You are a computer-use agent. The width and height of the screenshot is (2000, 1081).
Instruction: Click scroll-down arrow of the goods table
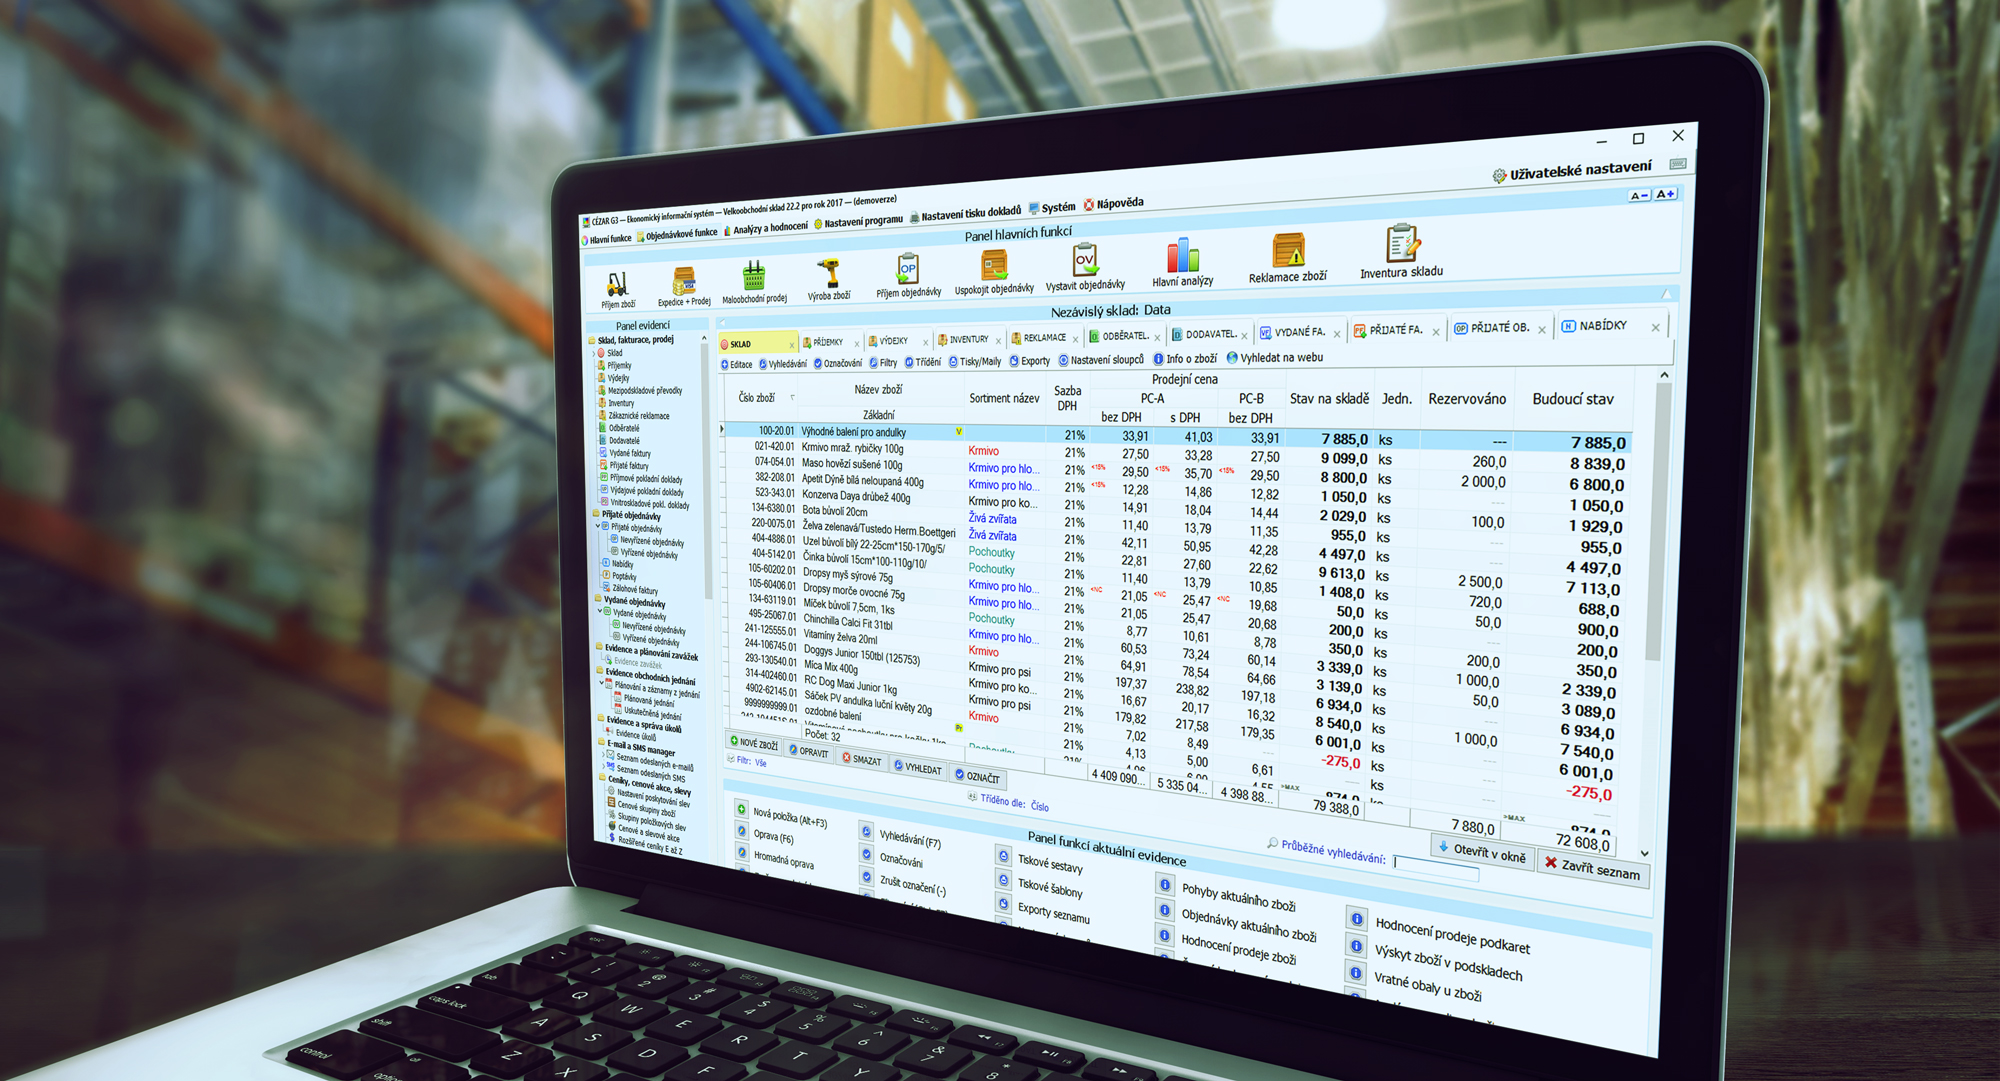[1645, 853]
